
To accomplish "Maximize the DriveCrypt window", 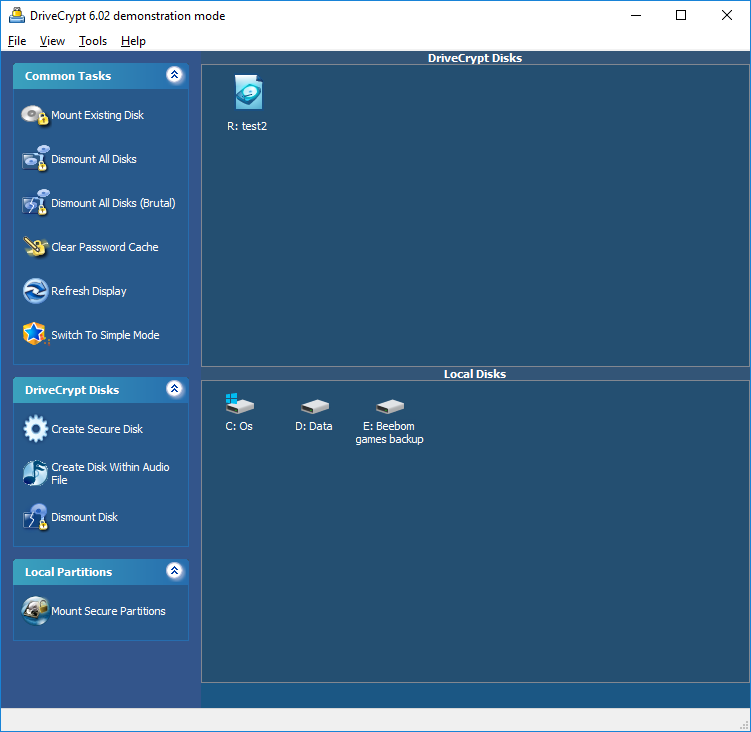I will point(681,15).
